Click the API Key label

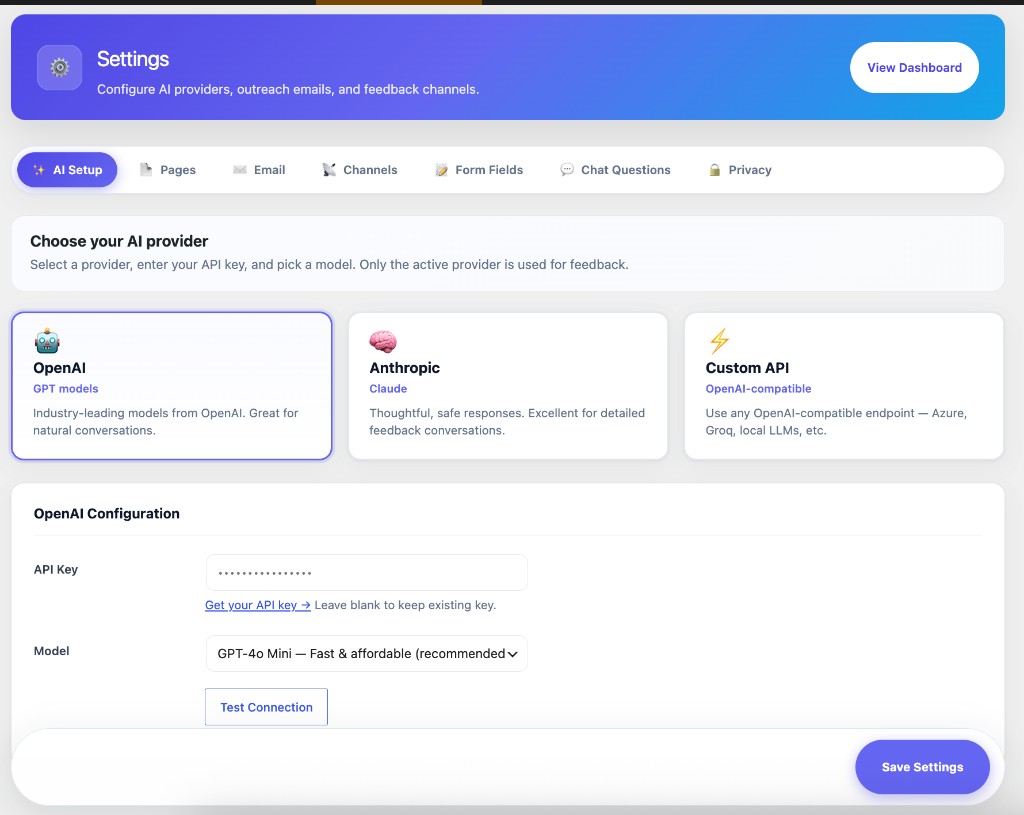pyautogui.click(x=56, y=569)
